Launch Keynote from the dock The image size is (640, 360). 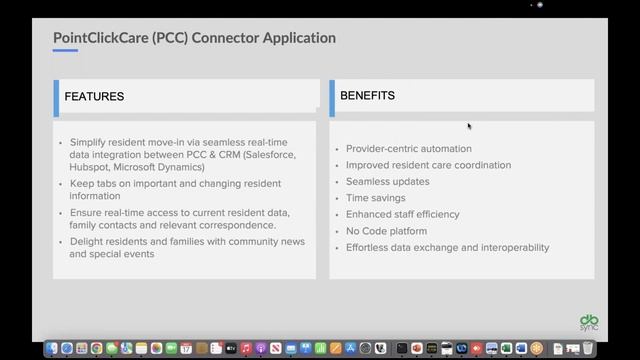(x=306, y=348)
